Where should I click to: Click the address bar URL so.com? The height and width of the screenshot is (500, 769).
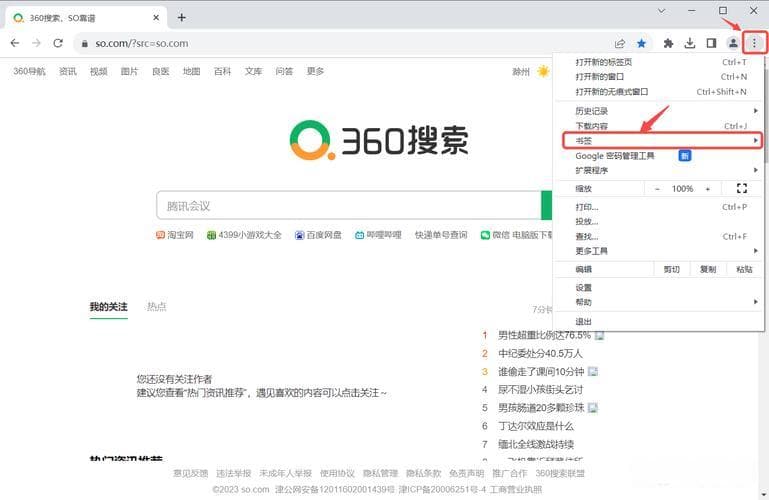tap(142, 44)
